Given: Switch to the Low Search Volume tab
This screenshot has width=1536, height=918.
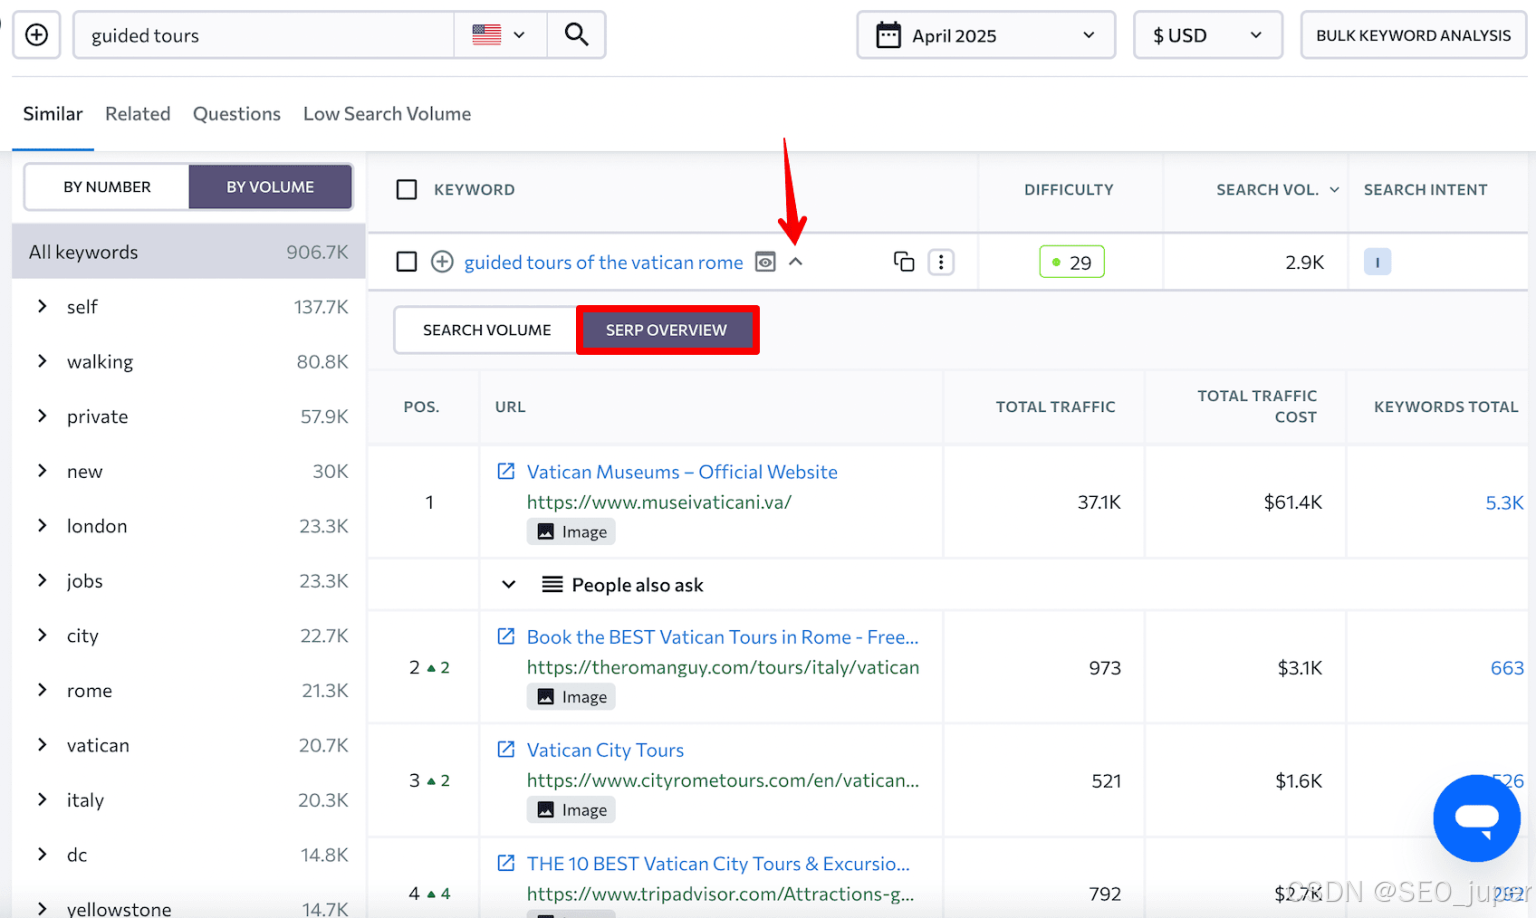Looking at the screenshot, I should pos(387,114).
